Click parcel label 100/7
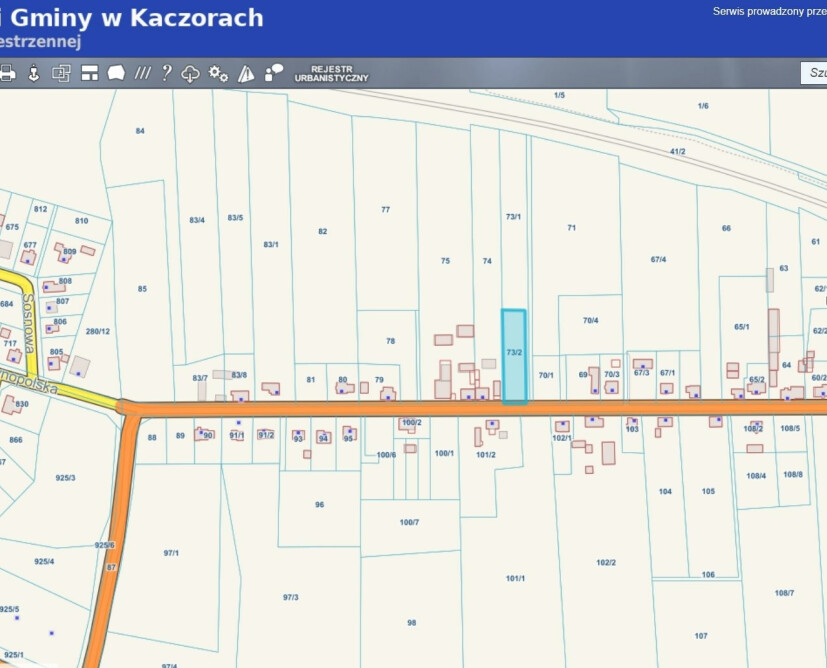827x668 pixels. click(409, 522)
